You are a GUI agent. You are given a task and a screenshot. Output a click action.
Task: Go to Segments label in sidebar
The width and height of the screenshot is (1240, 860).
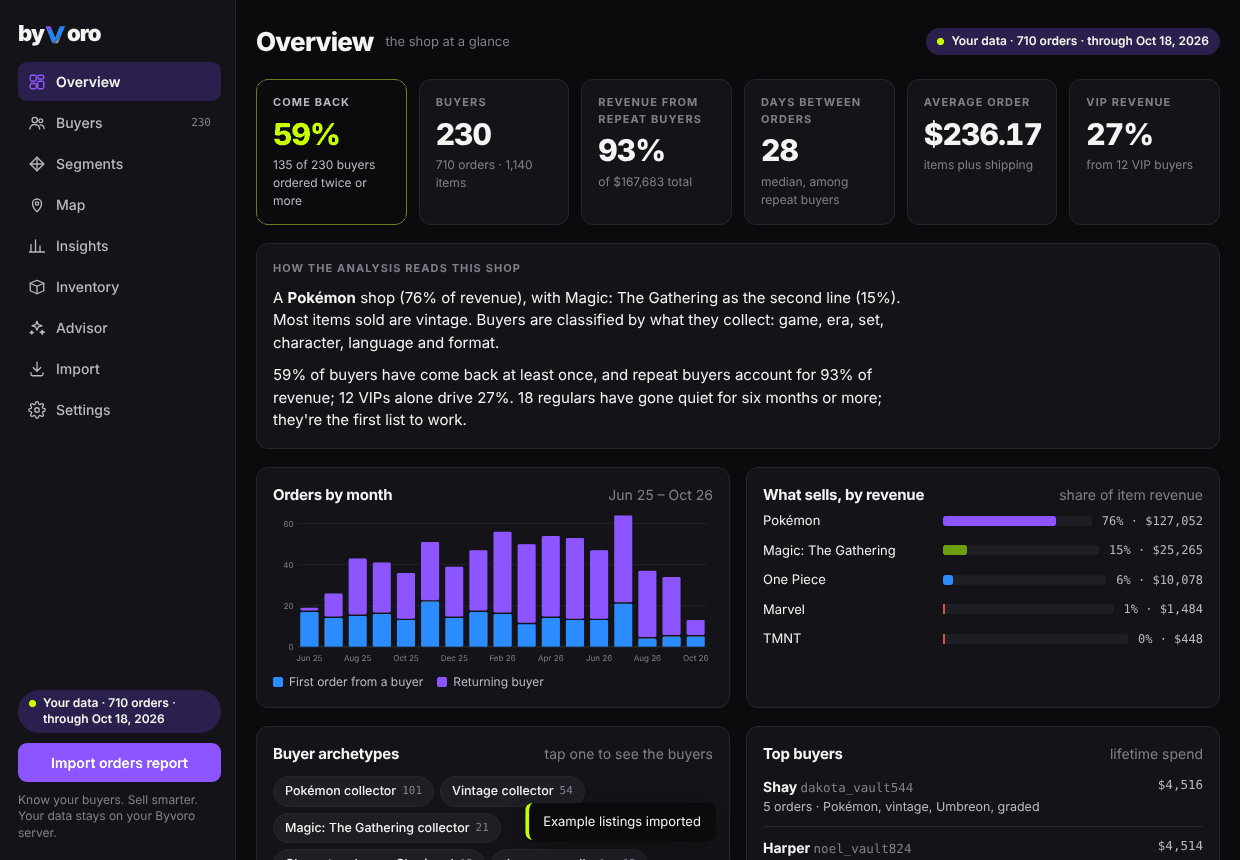pos(89,164)
